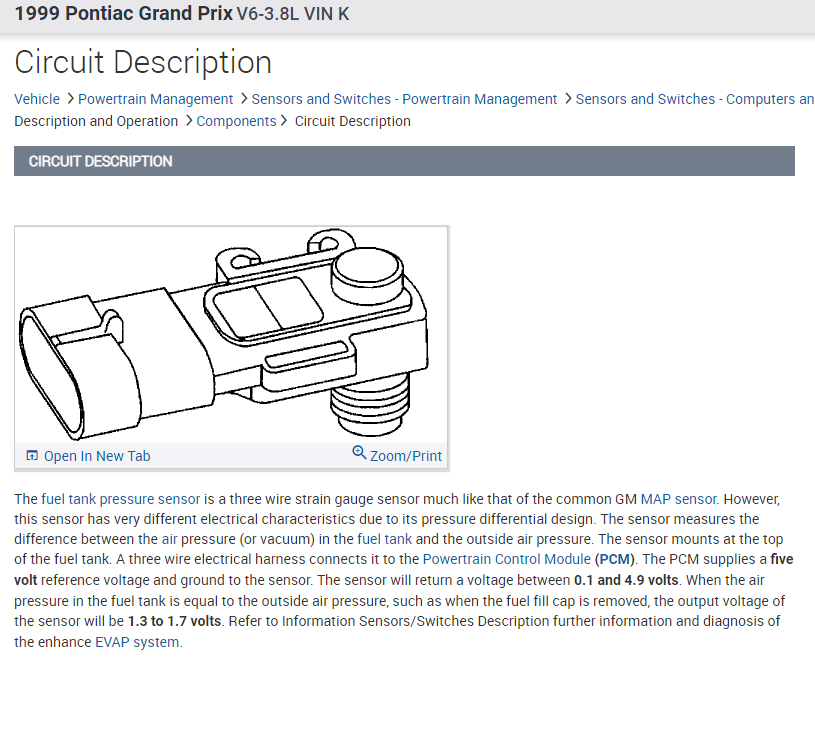Go to the Components breadcrumb
This screenshot has width=815, height=745.
pyautogui.click(x=236, y=121)
